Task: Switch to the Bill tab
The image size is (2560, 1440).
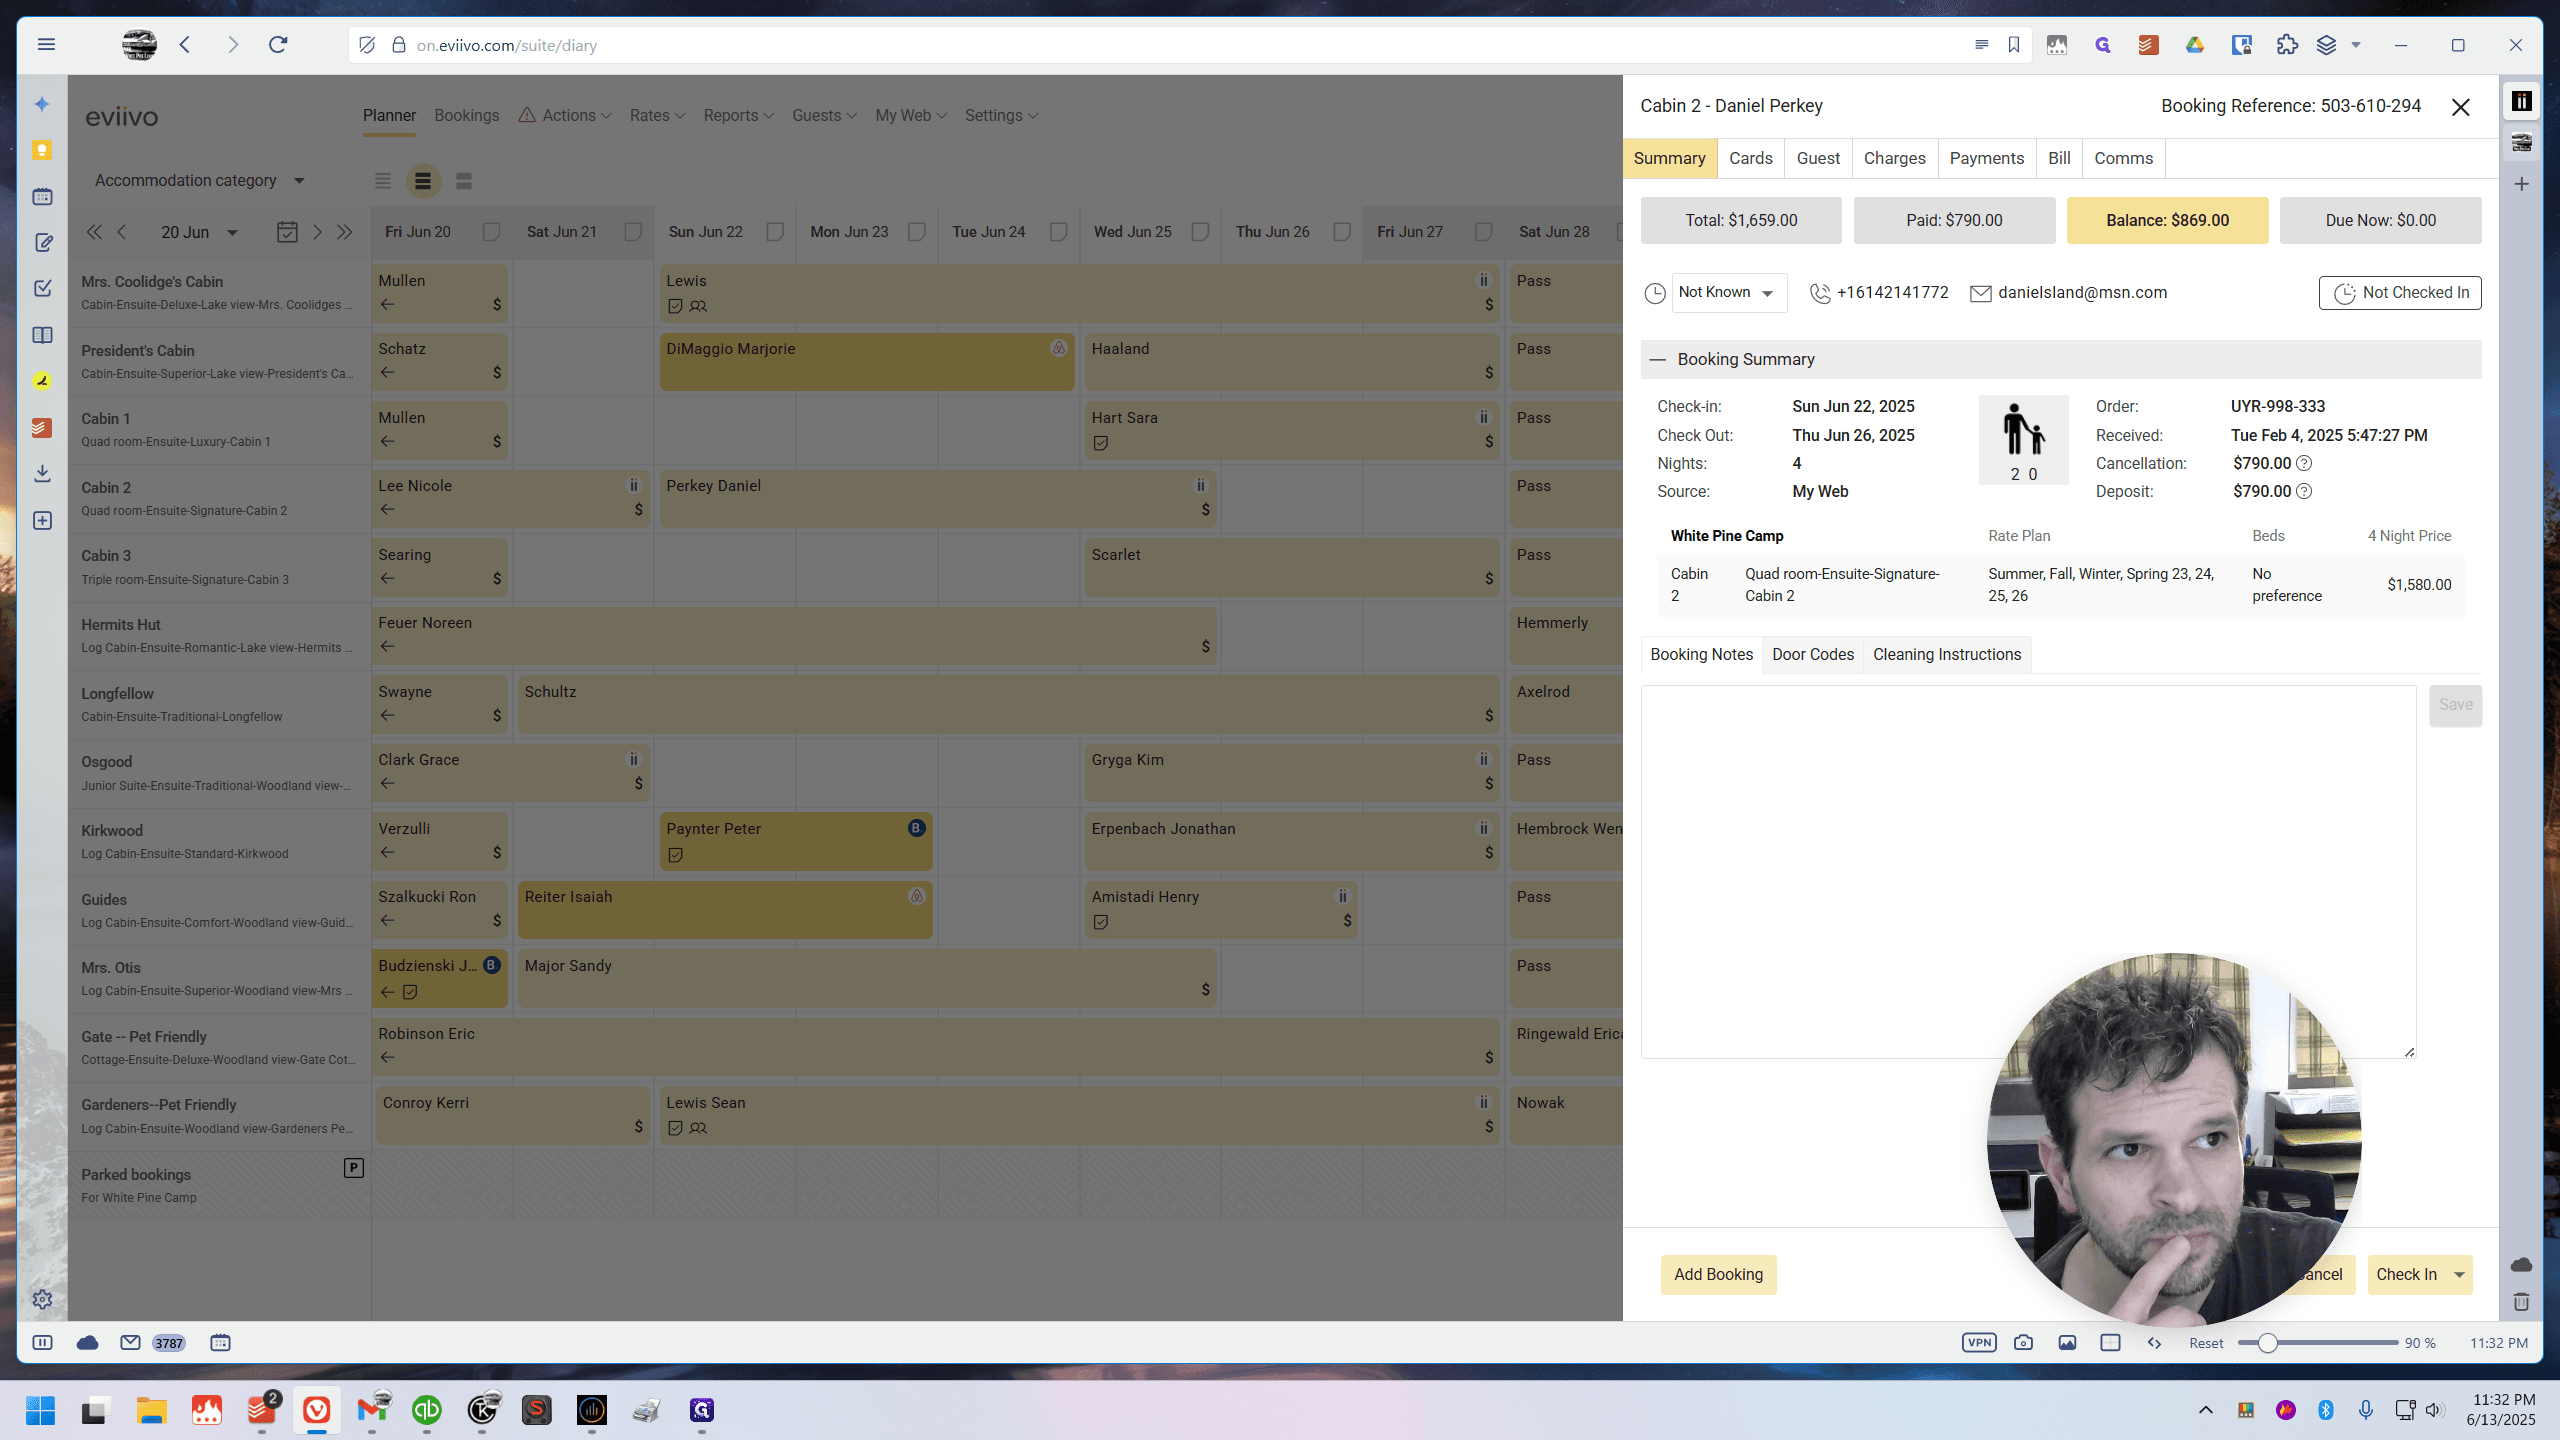Action: (2059, 158)
